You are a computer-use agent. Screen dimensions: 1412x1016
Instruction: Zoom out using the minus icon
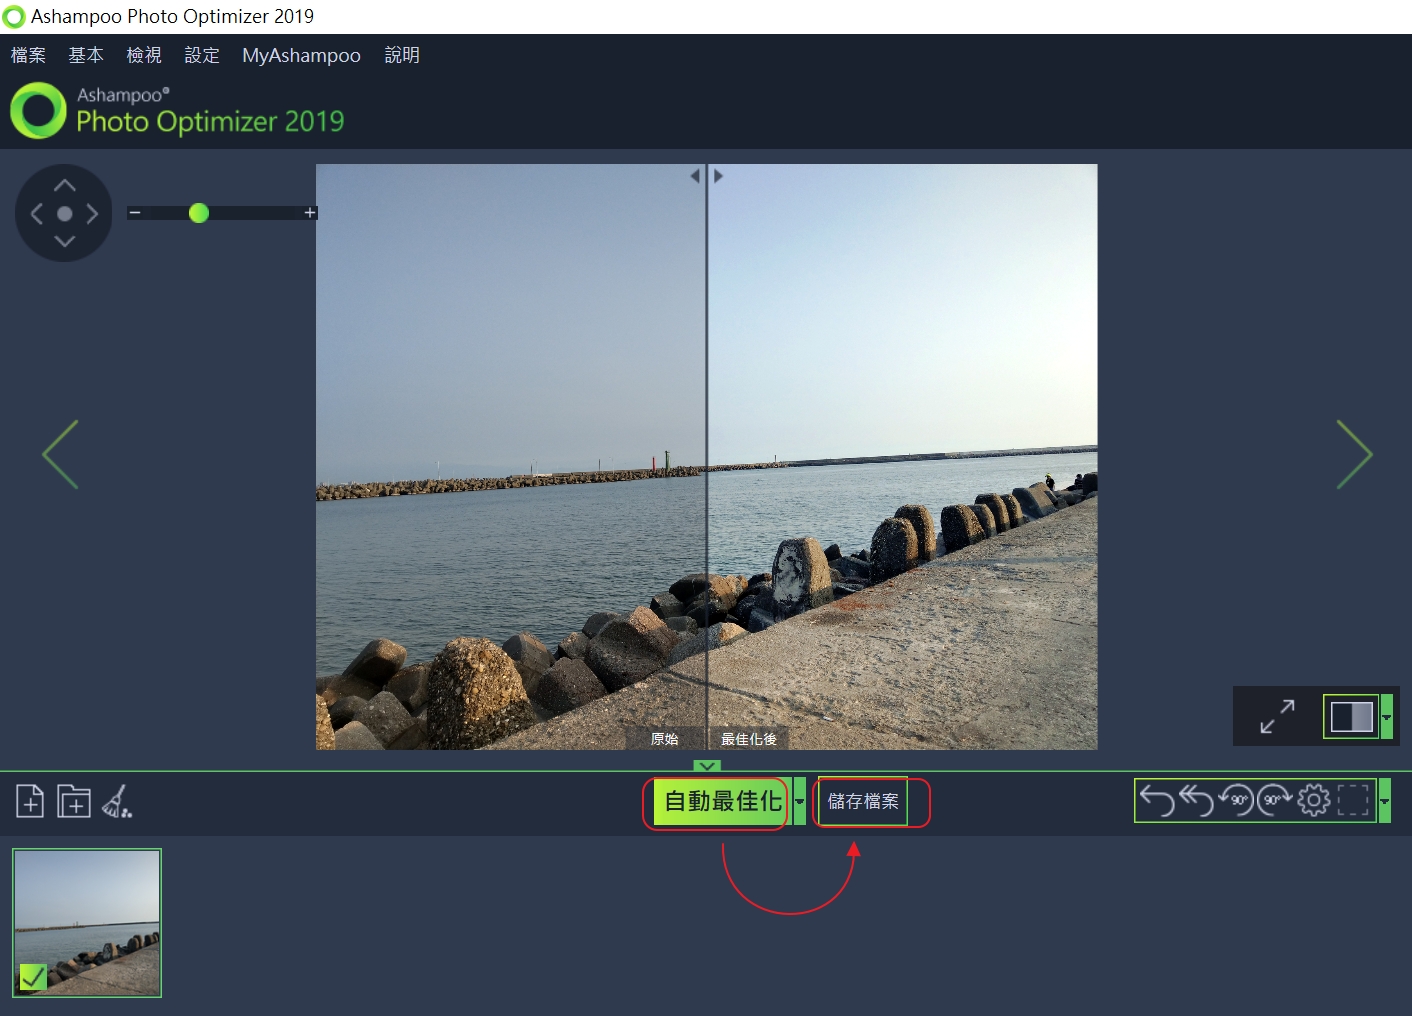click(135, 212)
